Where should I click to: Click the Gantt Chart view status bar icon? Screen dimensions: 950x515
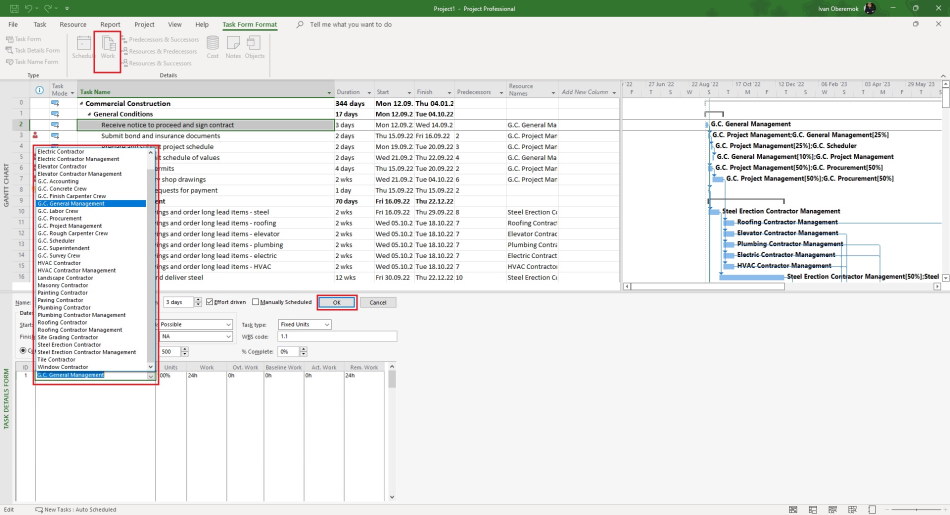tap(793, 510)
